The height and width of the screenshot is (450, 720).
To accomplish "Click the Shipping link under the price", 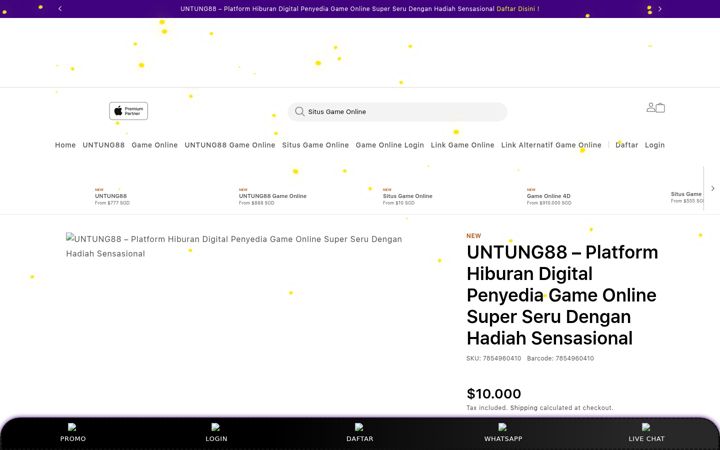I will coord(524,408).
